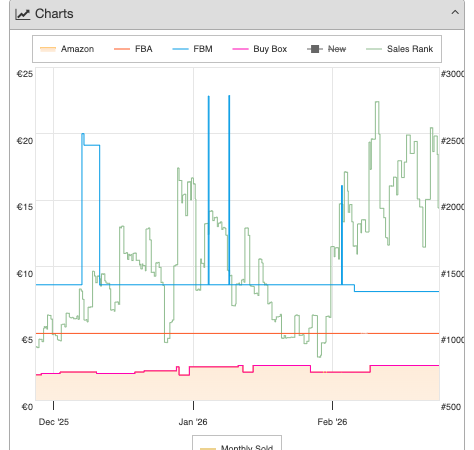Image resolution: width=474 pixels, height=450 pixels.
Task: Click the Charts line-graph icon
Action: 23,14
